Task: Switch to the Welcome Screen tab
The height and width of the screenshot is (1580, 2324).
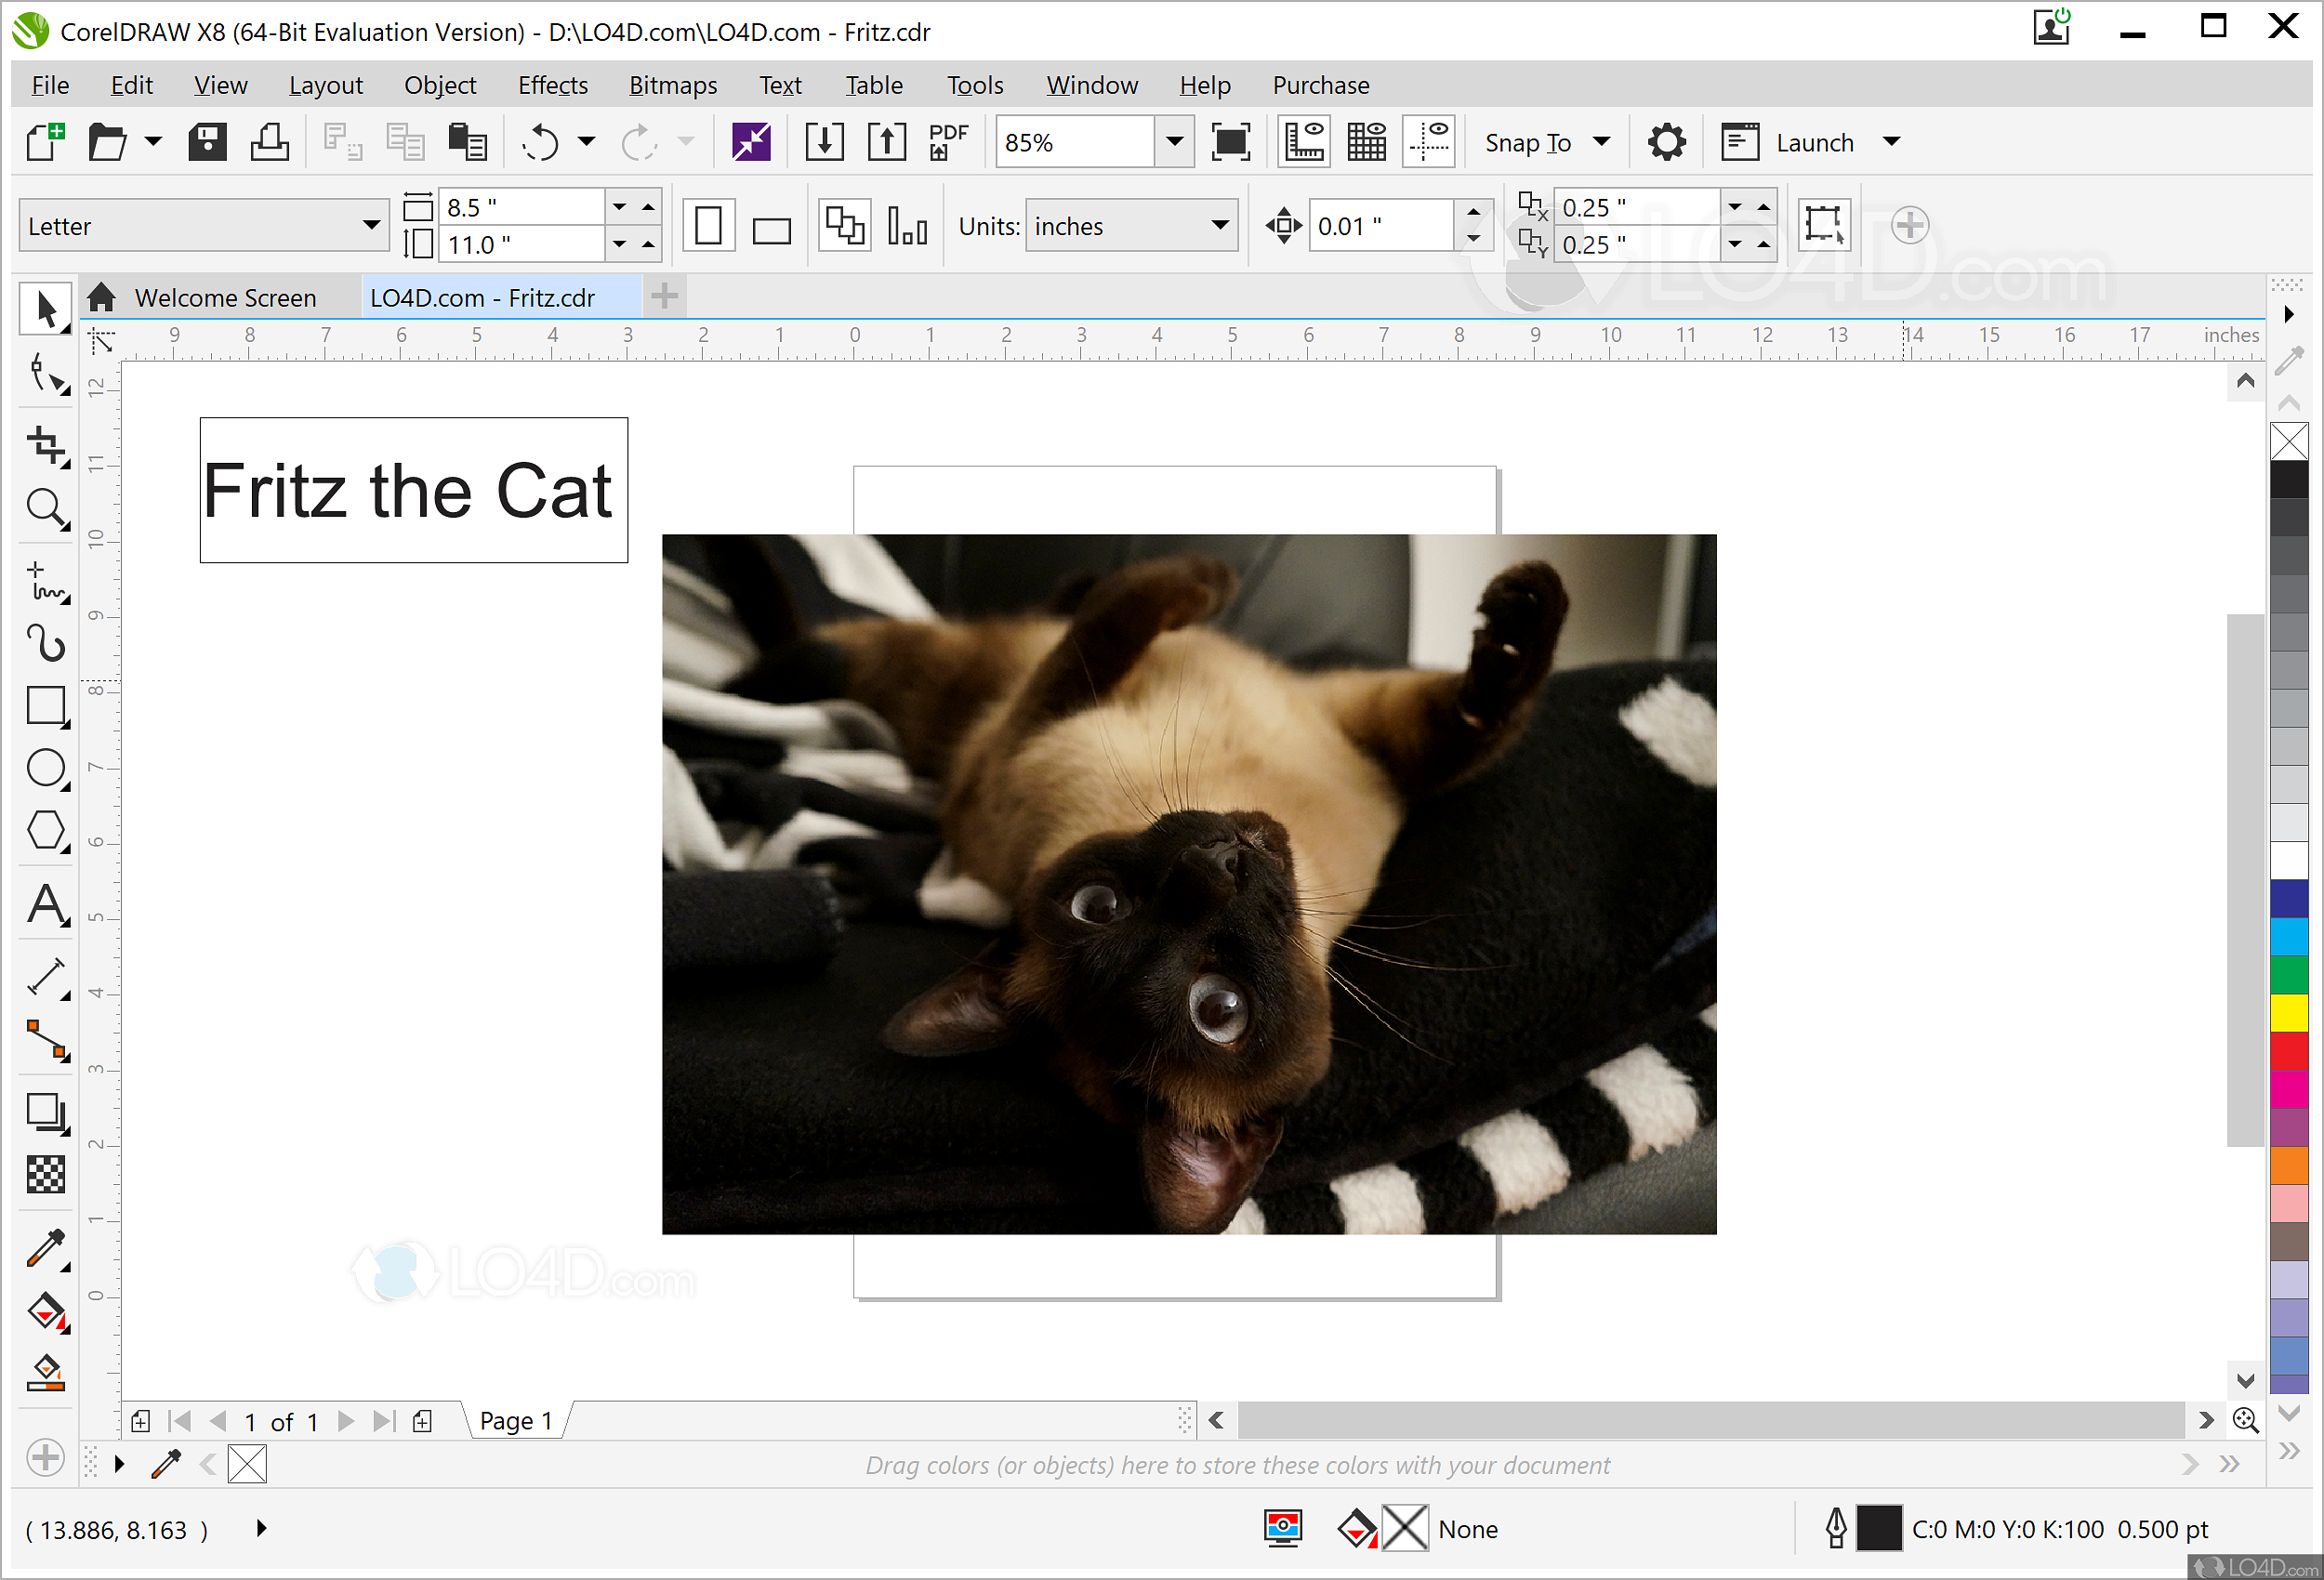Action: coord(225,298)
